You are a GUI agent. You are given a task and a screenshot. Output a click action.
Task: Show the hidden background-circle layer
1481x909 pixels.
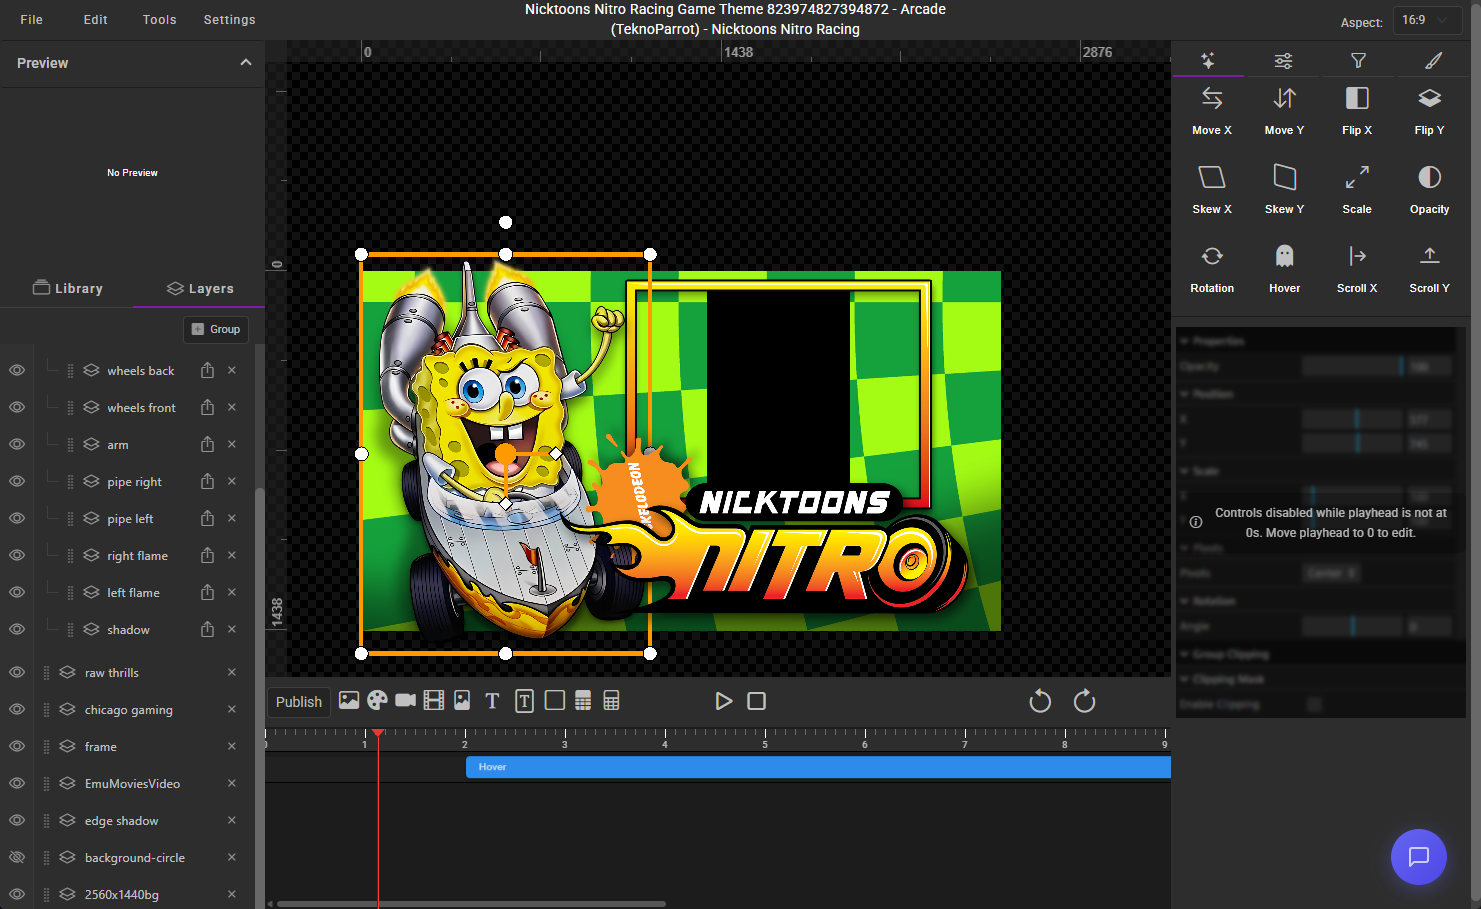pos(17,857)
